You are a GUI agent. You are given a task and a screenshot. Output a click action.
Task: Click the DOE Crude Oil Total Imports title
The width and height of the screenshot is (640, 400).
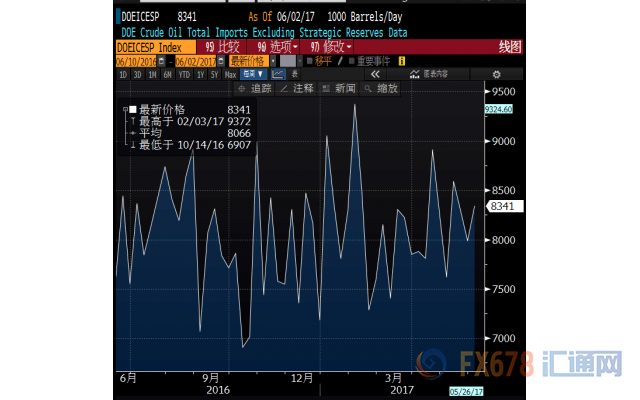pos(264,33)
